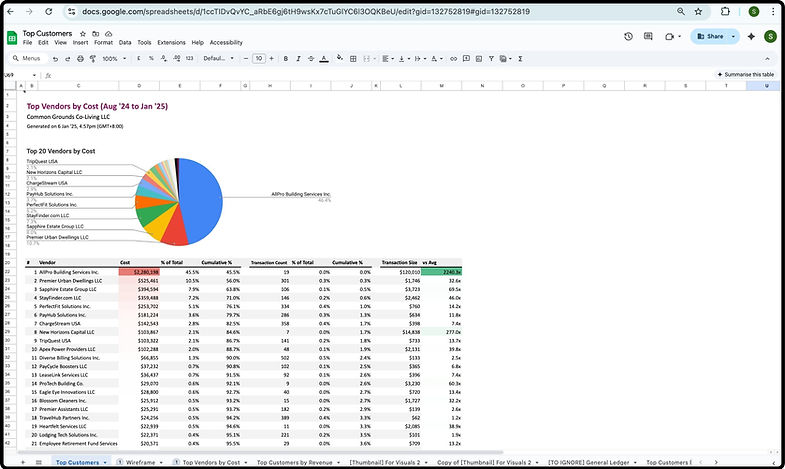Add a new sheet with plus
This screenshot has height=469, width=785.
(23, 462)
